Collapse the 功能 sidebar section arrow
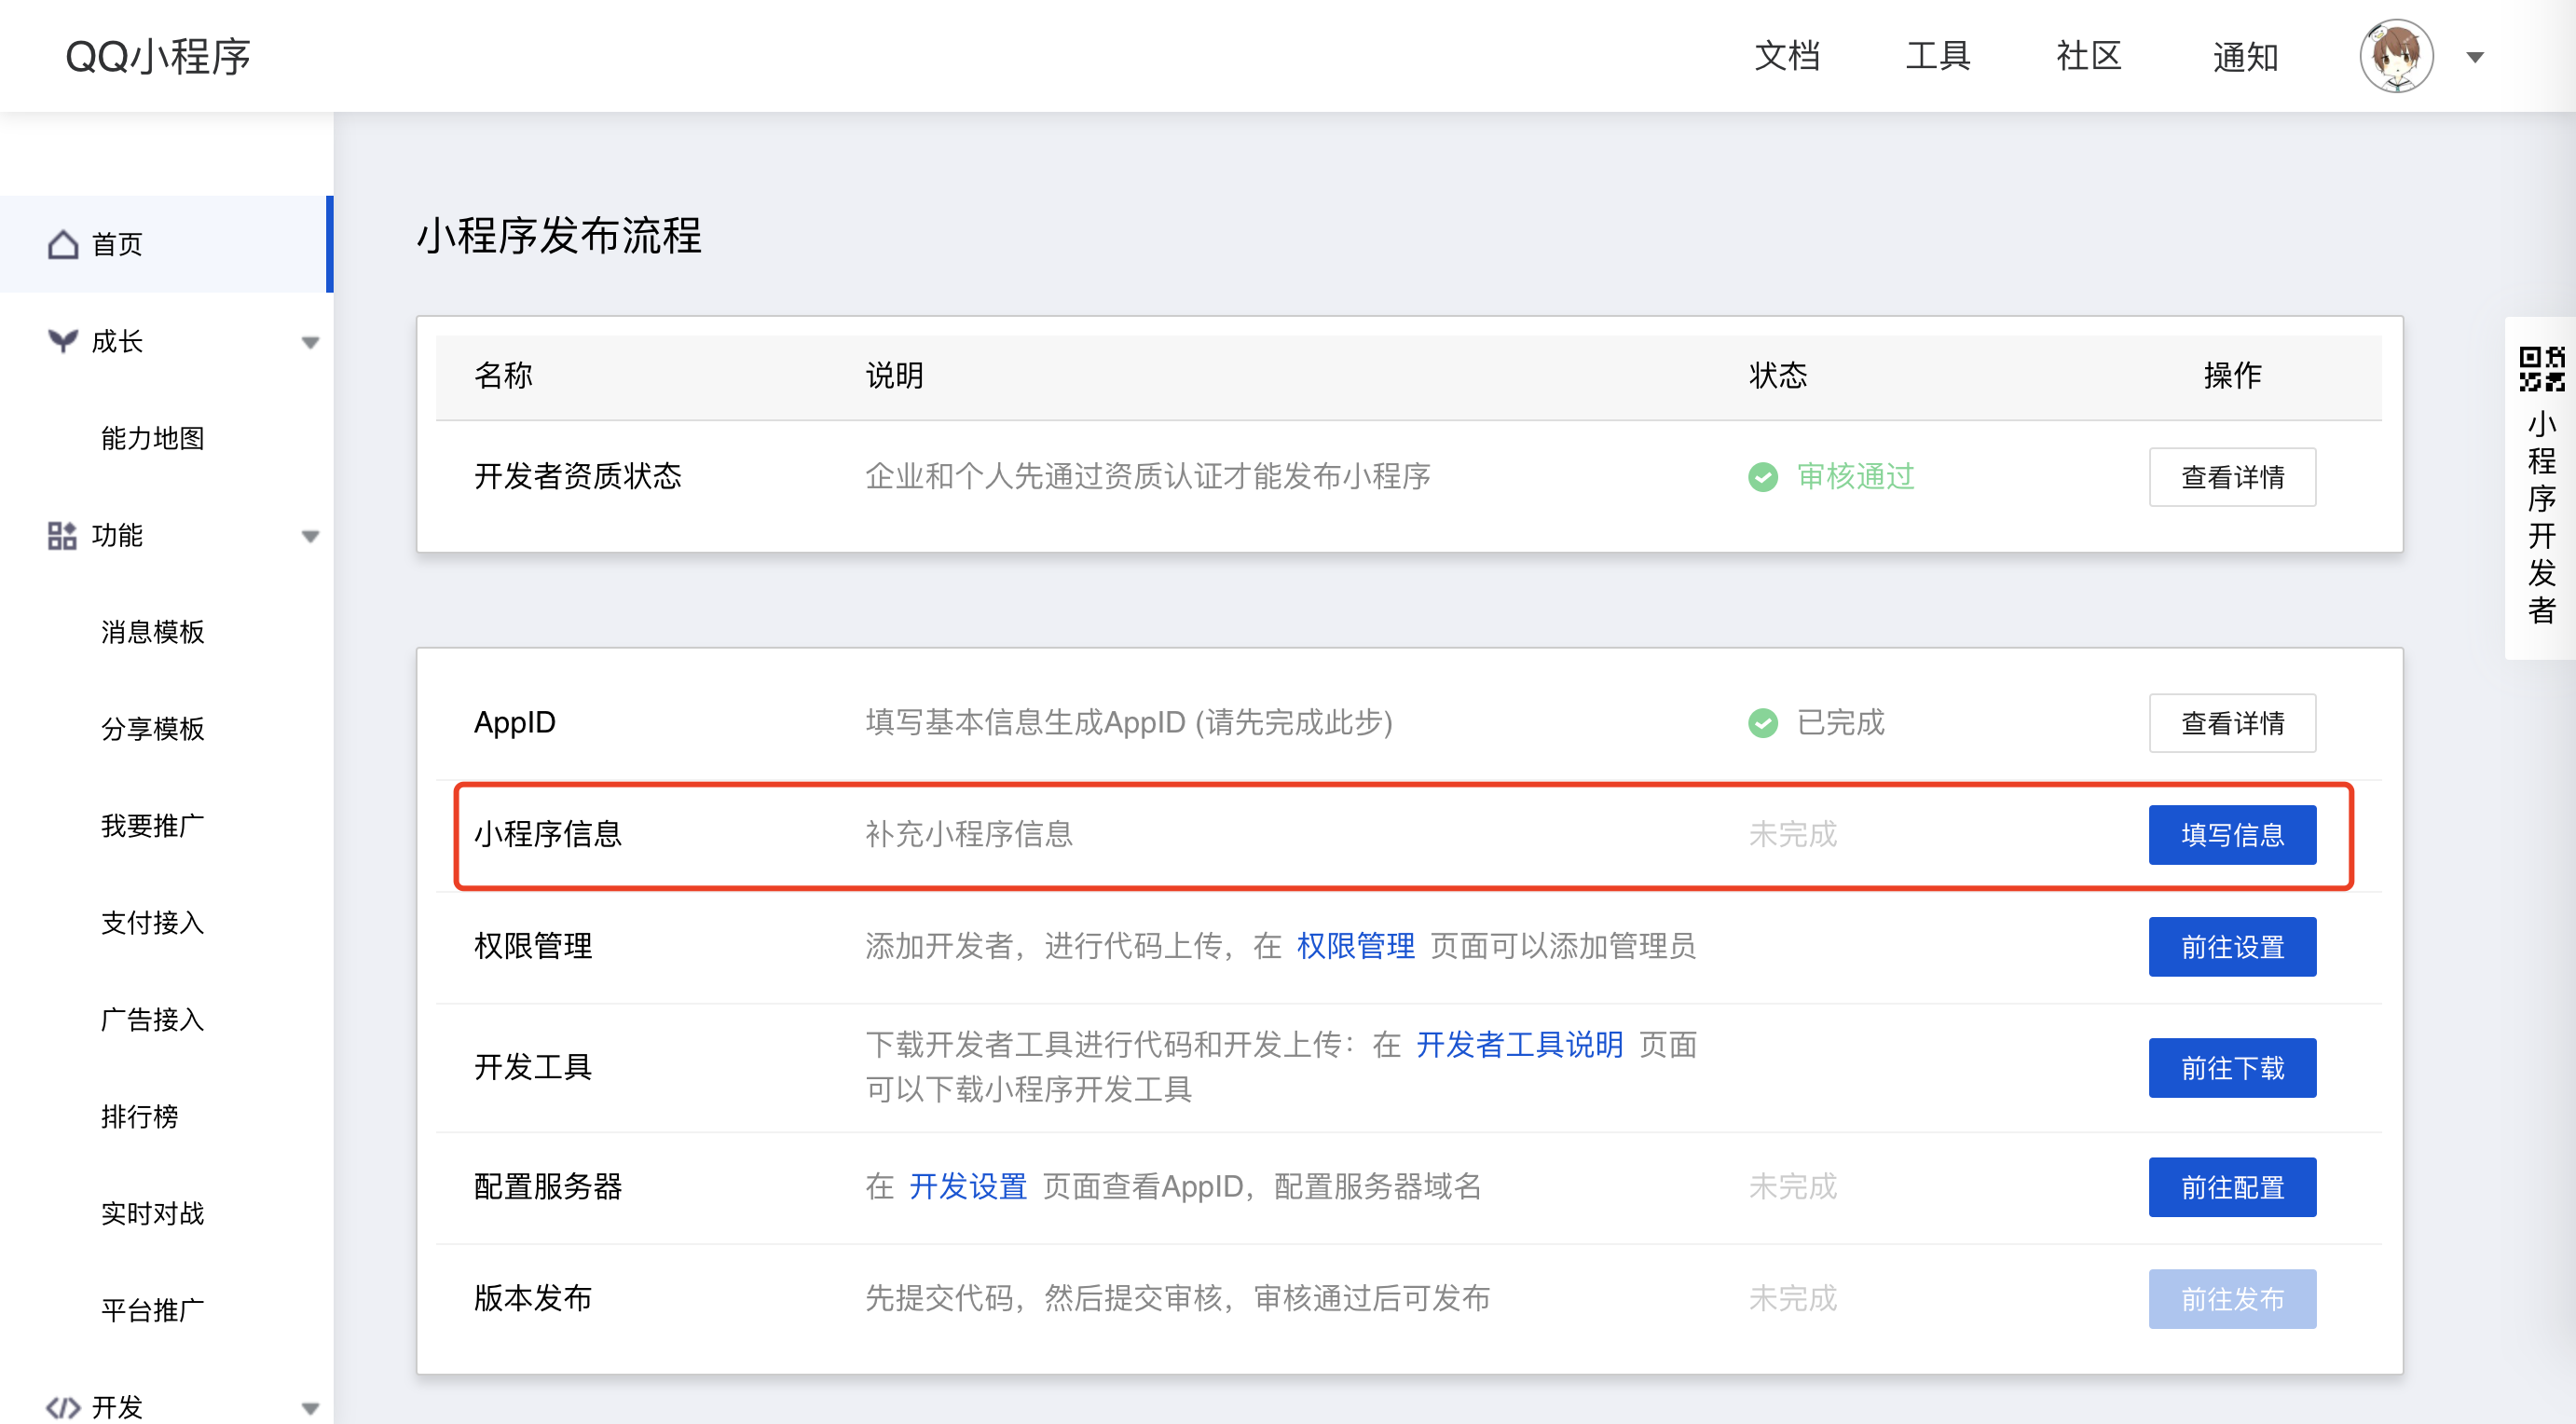 310,536
